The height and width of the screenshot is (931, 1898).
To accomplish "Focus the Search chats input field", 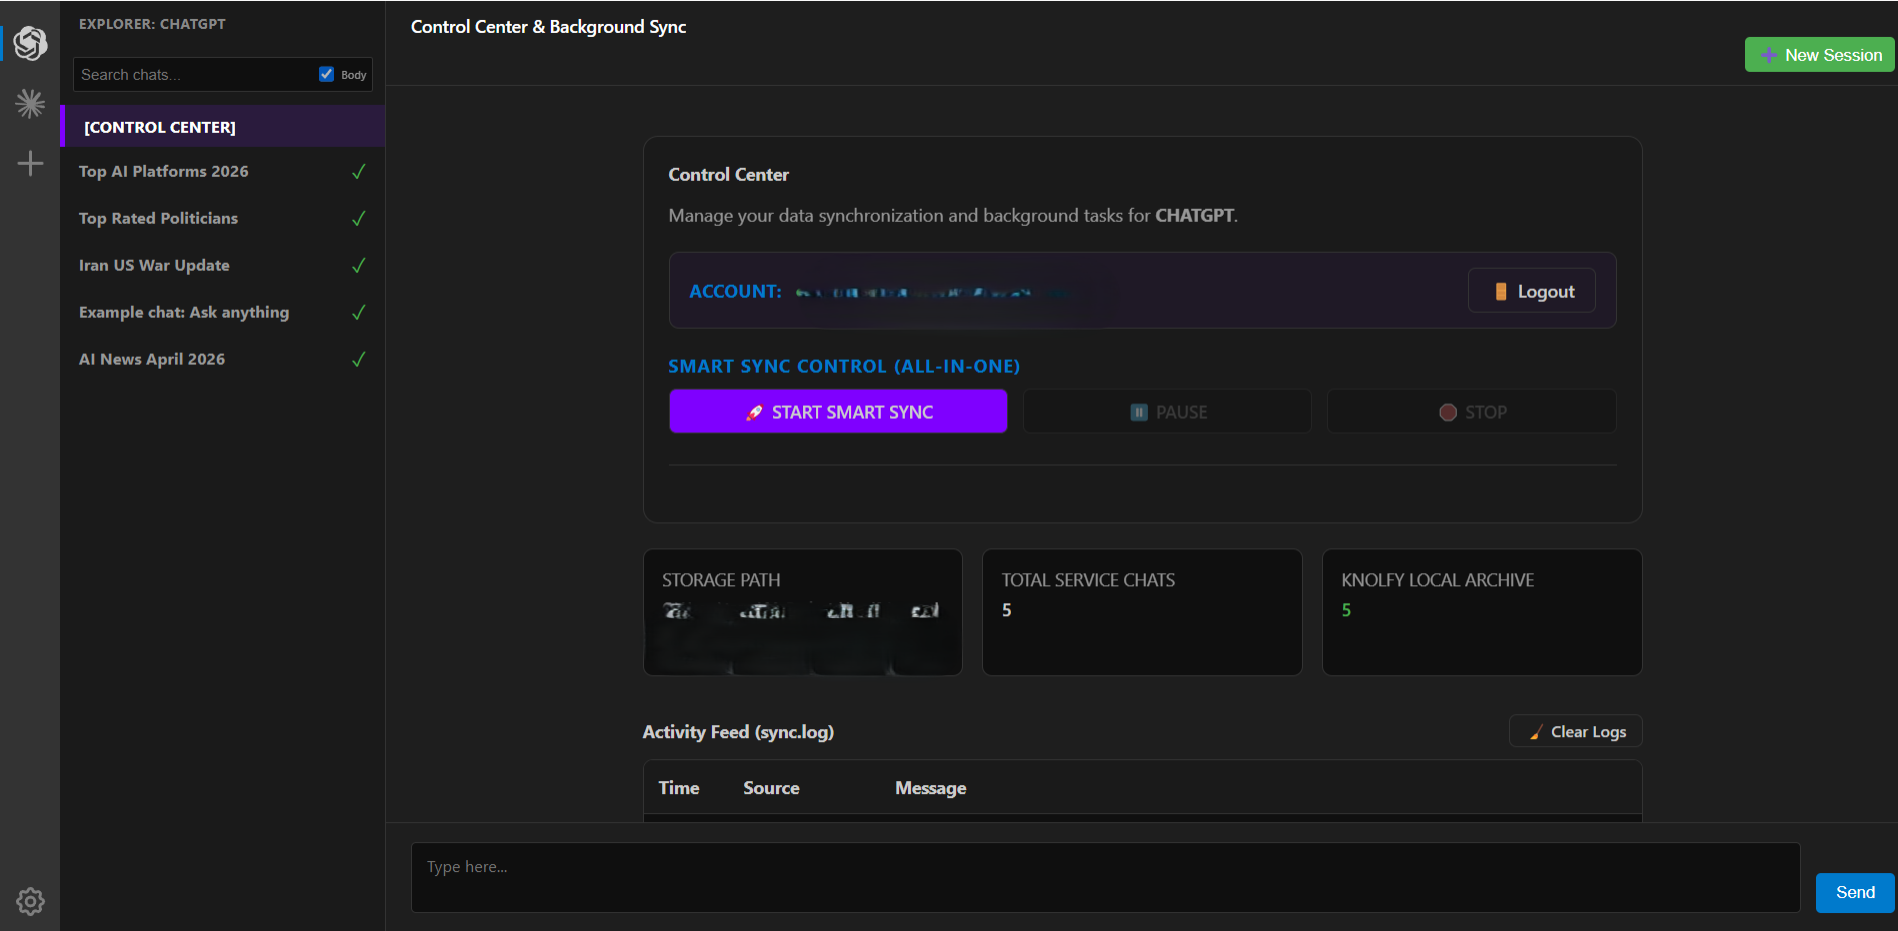I will (x=195, y=75).
